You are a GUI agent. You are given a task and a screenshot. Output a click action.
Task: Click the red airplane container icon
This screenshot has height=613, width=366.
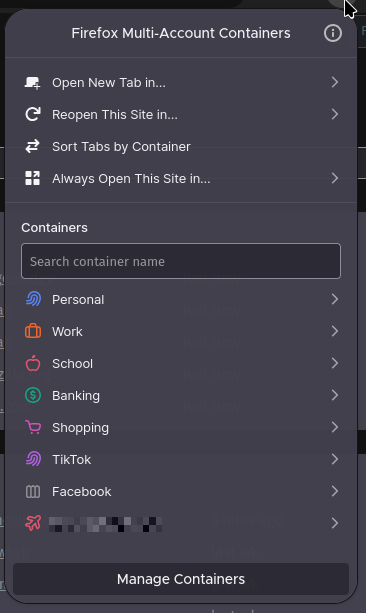(x=33, y=523)
